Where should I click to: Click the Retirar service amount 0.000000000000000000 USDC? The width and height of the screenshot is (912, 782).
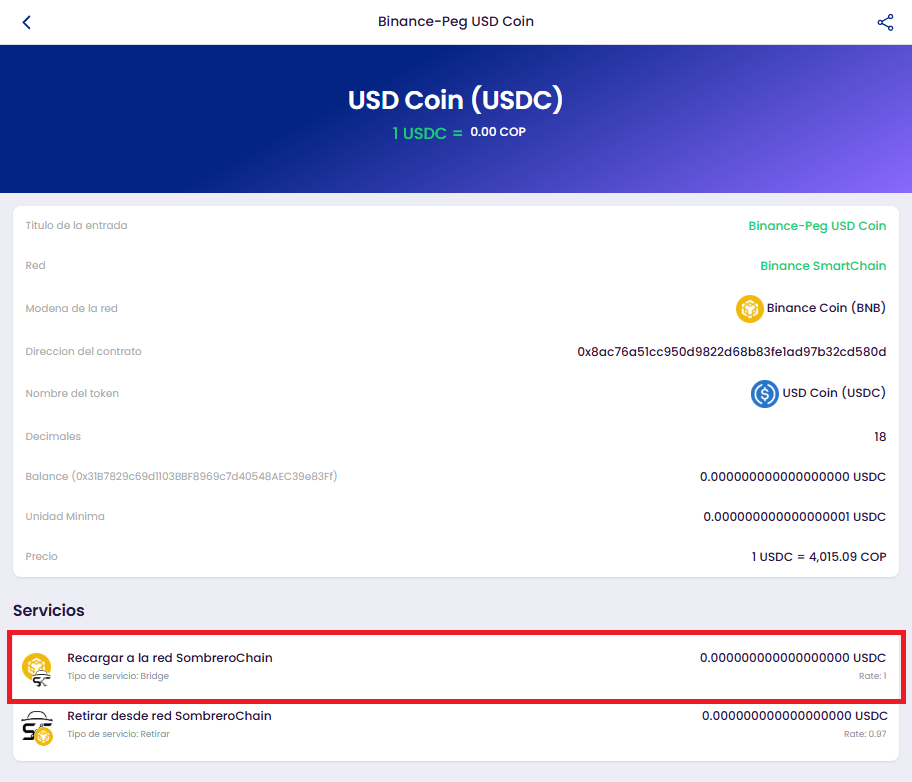pos(795,716)
